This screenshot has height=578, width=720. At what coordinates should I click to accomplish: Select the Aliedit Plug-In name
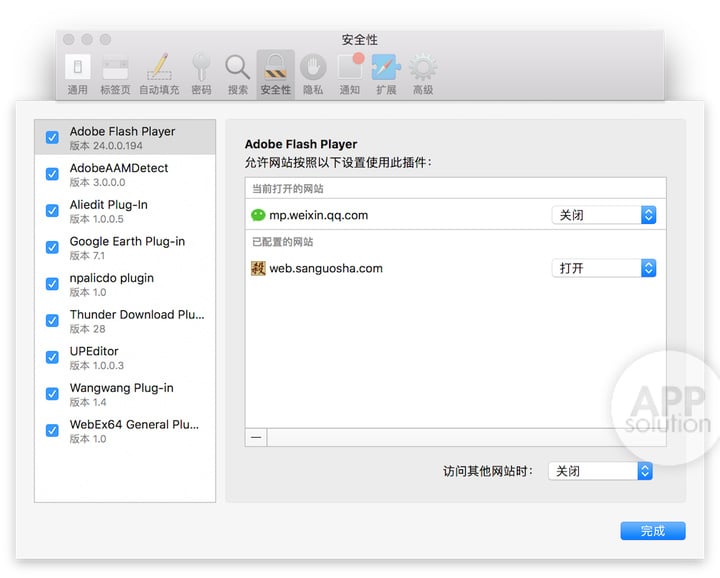tap(109, 205)
